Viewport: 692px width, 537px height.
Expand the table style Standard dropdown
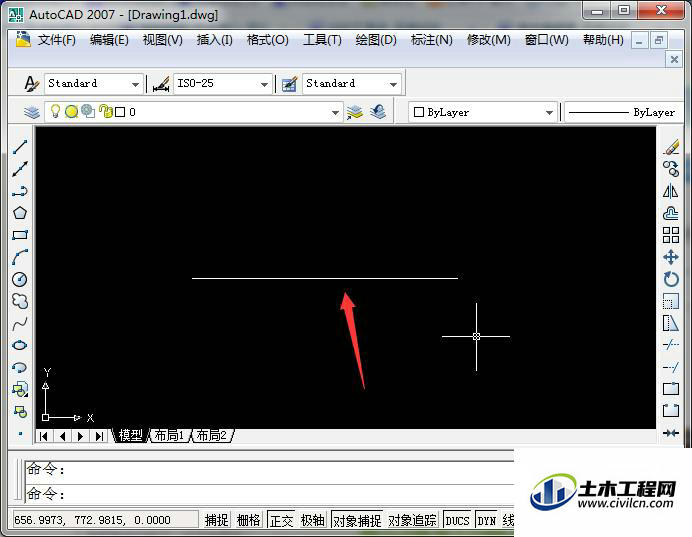393,84
